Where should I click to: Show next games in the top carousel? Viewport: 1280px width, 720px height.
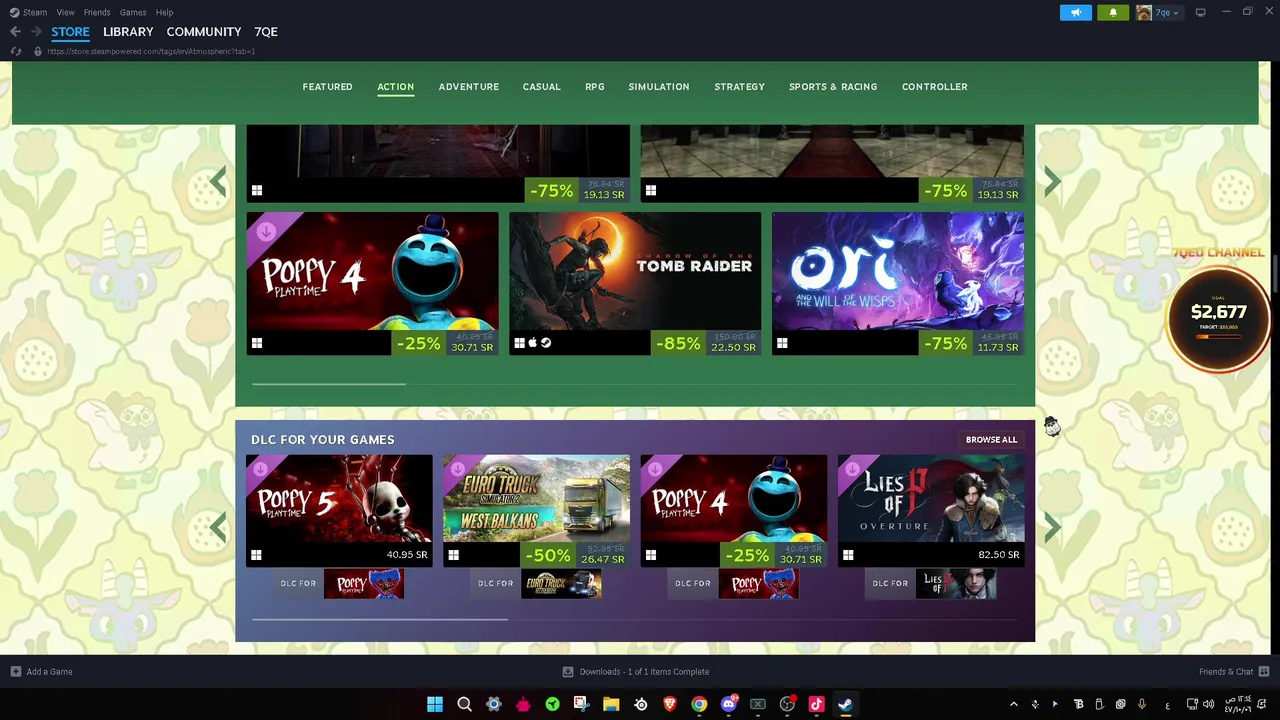tap(1052, 182)
